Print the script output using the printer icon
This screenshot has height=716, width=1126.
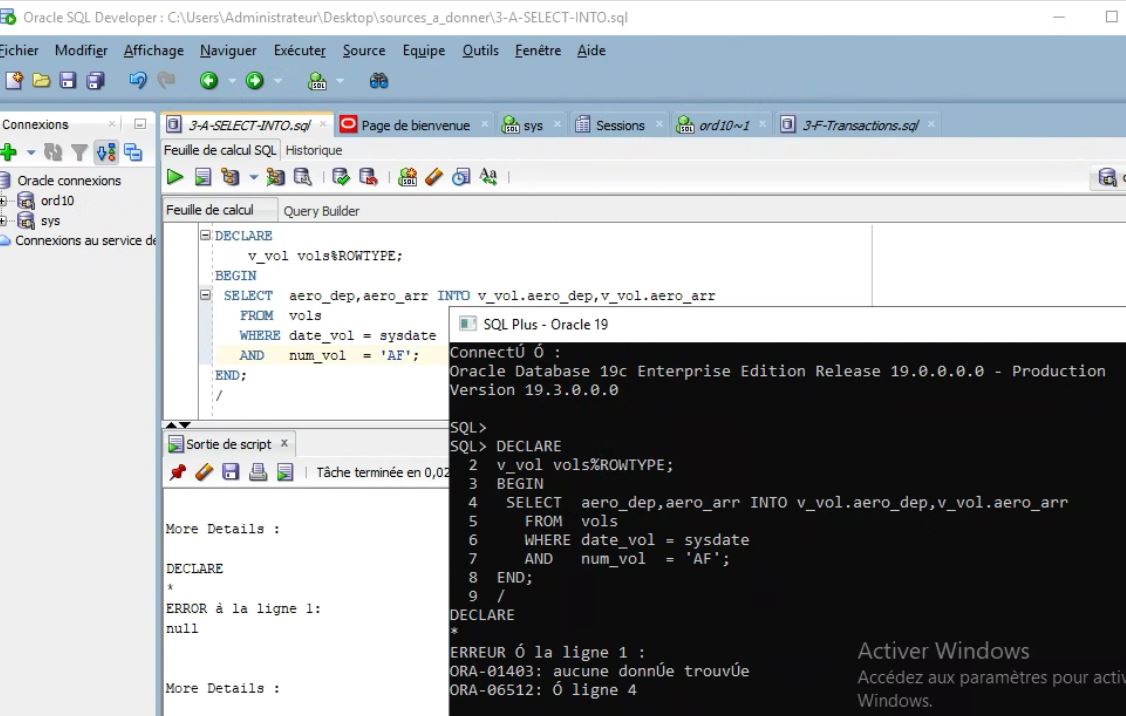258,472
